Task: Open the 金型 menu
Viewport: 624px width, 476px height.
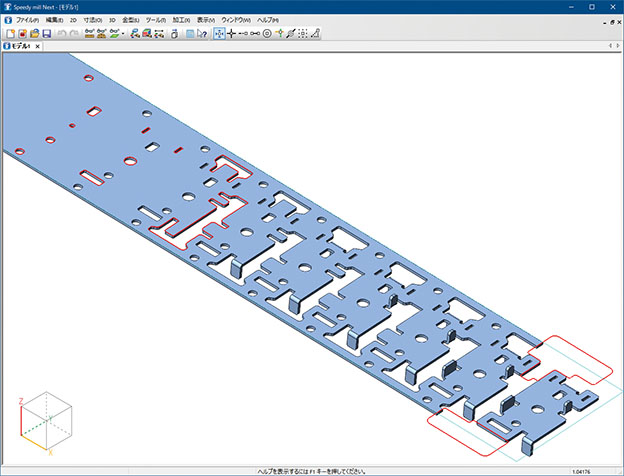Action: tap(130, 20)
